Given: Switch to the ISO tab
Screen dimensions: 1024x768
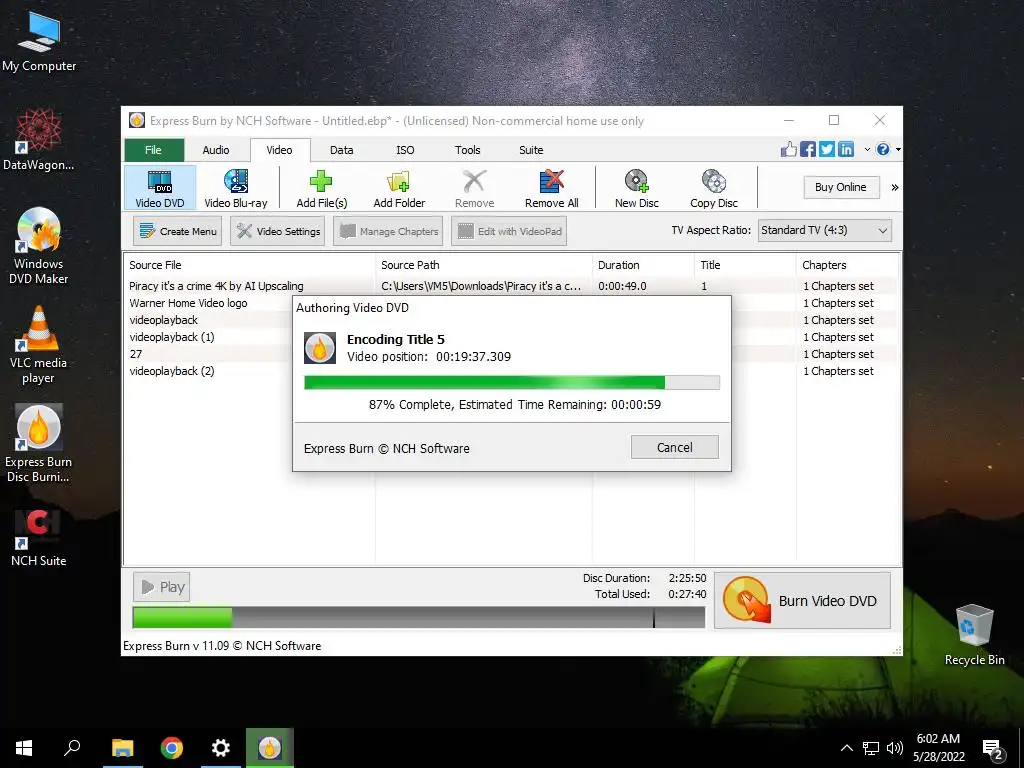Looking at the screenshot, I should (x=405, y=150).
